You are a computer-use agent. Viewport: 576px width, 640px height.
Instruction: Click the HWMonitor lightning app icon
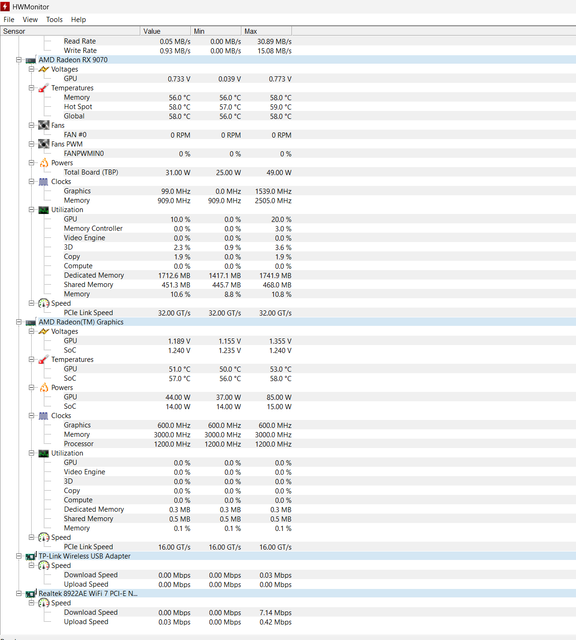pyautogui.click(x=5, y=7)
